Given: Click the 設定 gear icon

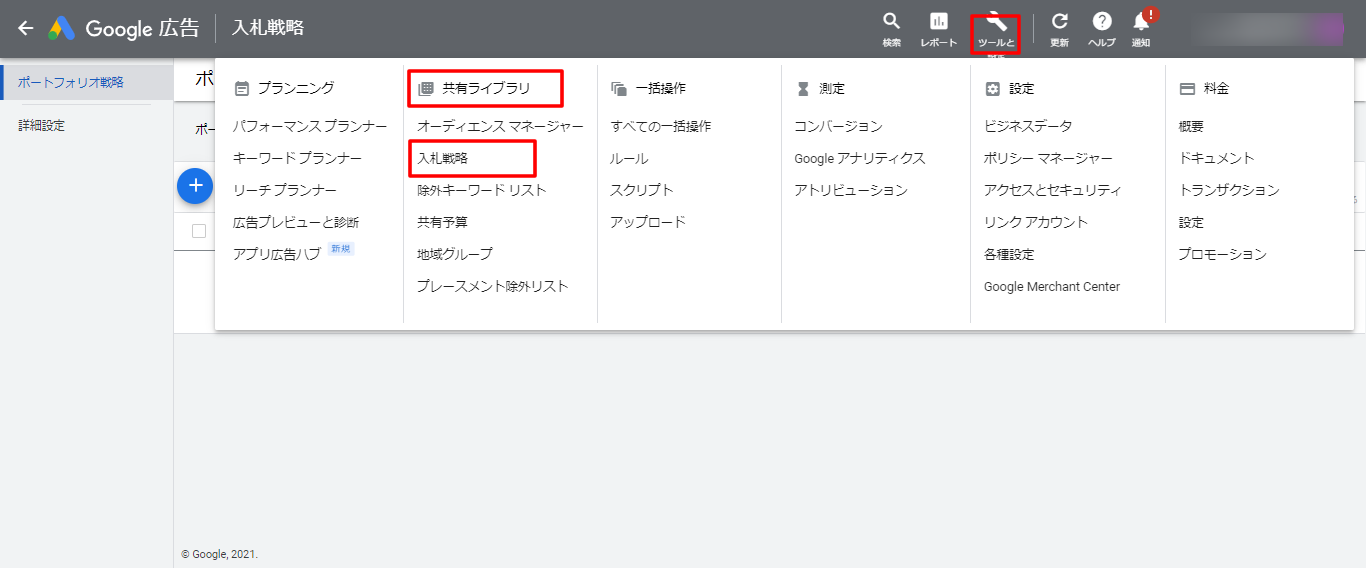Looking at the screenshot, I should 992,88.
